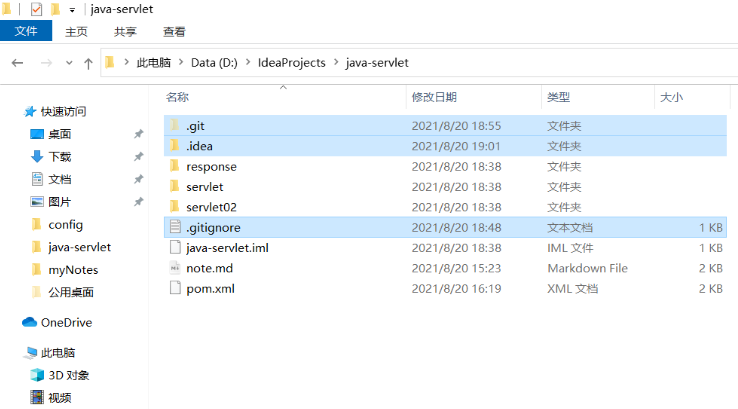Sort files by the 类型 column header
738x409 pixels.
coord(558,97)
